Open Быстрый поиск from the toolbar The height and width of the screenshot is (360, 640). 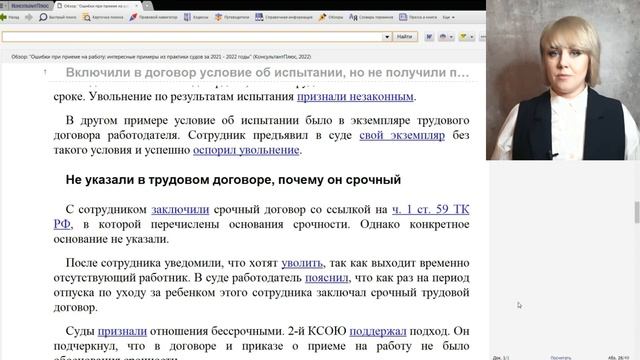tap(58, 17)
